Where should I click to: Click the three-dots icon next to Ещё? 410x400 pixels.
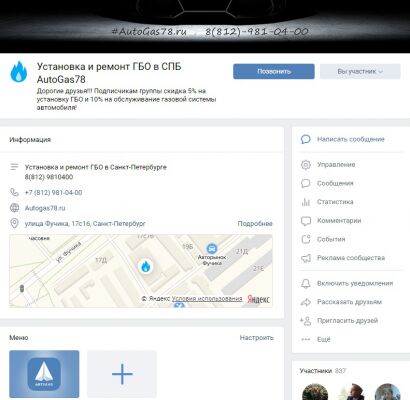pos(305,339)
